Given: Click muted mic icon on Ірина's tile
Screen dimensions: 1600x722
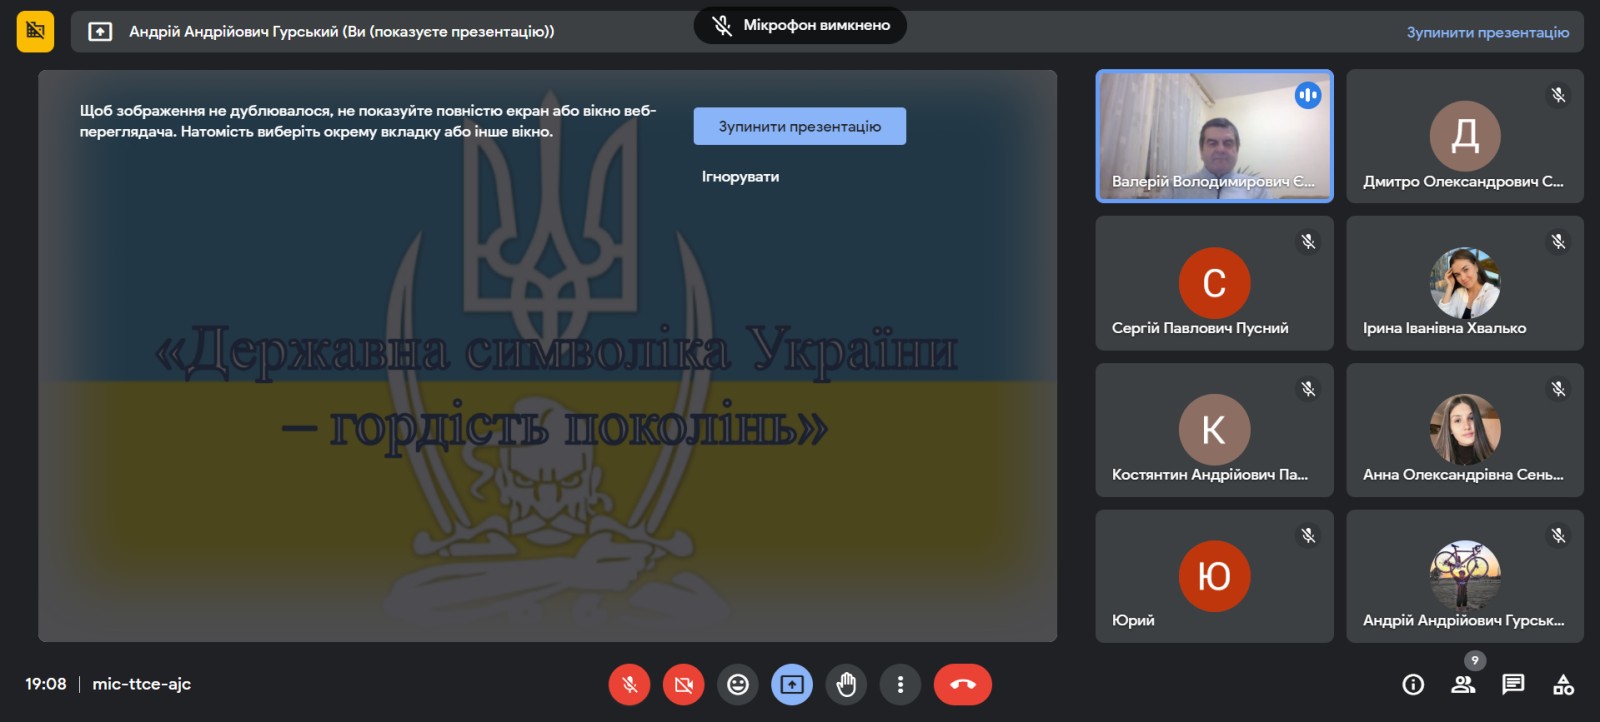Looking at the screenshot, I should (x=1558, y=242).
